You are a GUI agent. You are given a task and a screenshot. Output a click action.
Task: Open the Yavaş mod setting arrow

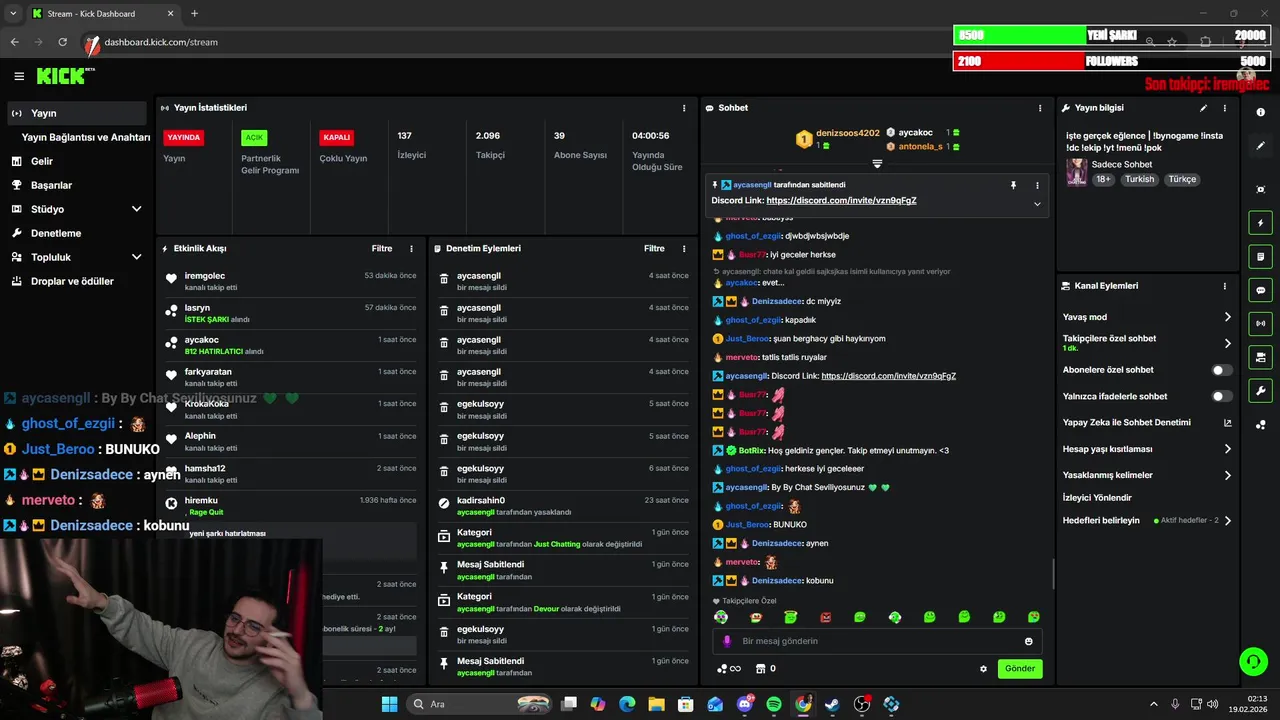point(1228,317)
